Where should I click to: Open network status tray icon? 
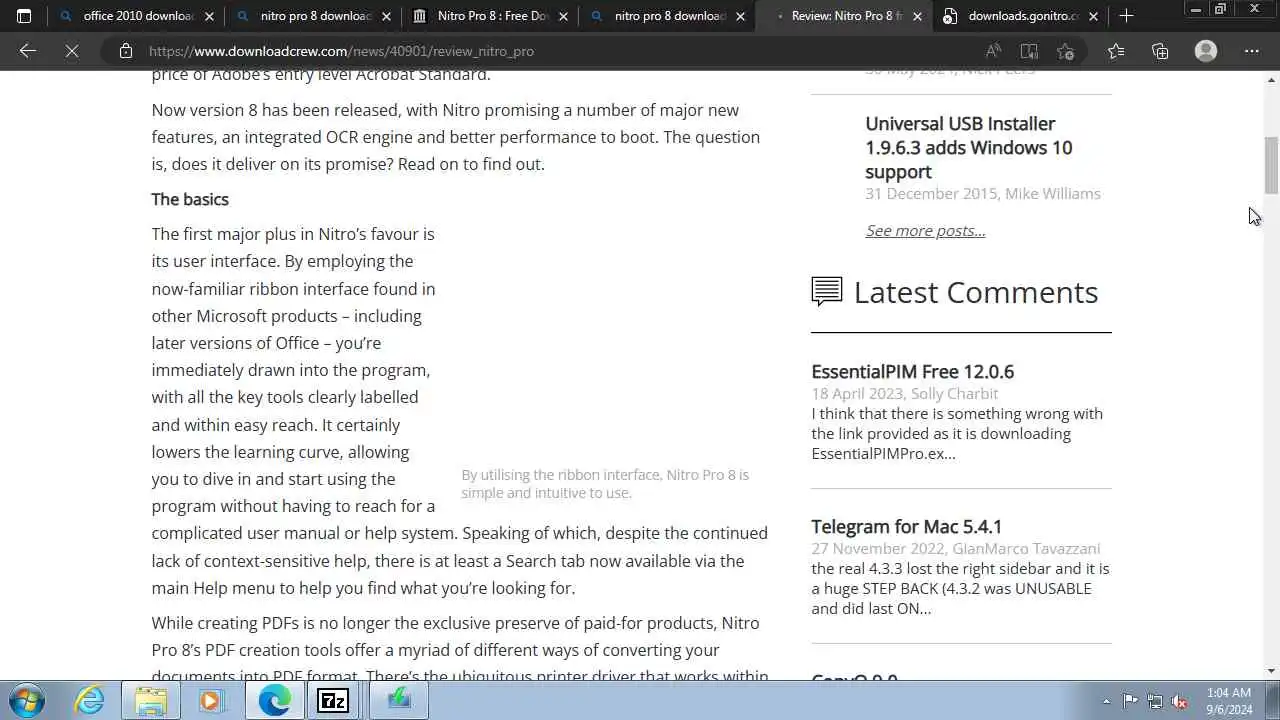click(x=1155, y=701)
